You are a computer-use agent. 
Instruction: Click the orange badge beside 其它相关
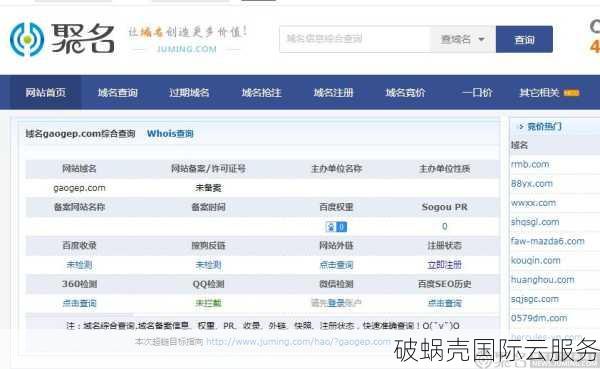[x=571, y=93]
